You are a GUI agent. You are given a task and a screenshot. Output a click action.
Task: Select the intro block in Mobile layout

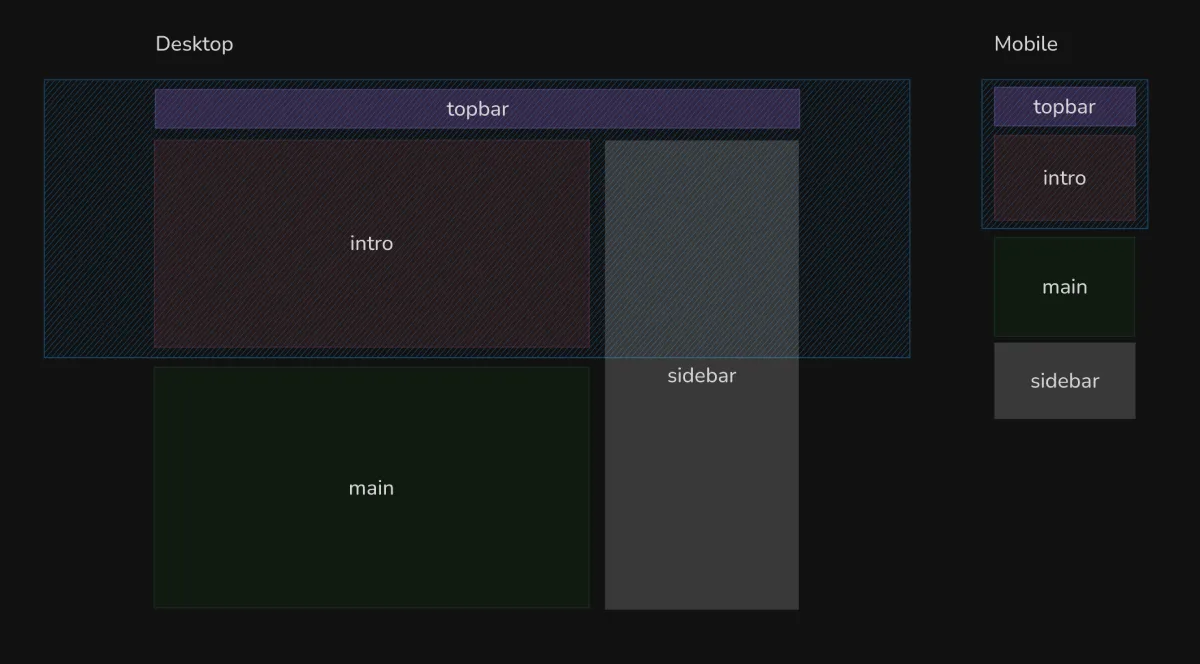[x=1064, y=200]
